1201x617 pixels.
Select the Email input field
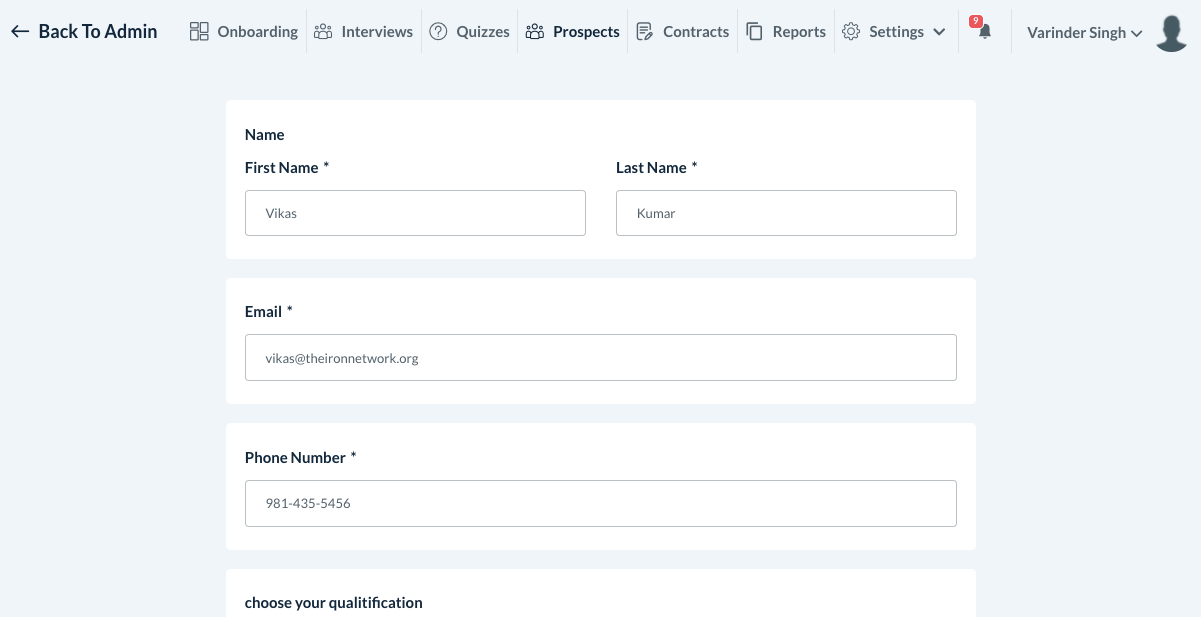[x=600, y=357]
